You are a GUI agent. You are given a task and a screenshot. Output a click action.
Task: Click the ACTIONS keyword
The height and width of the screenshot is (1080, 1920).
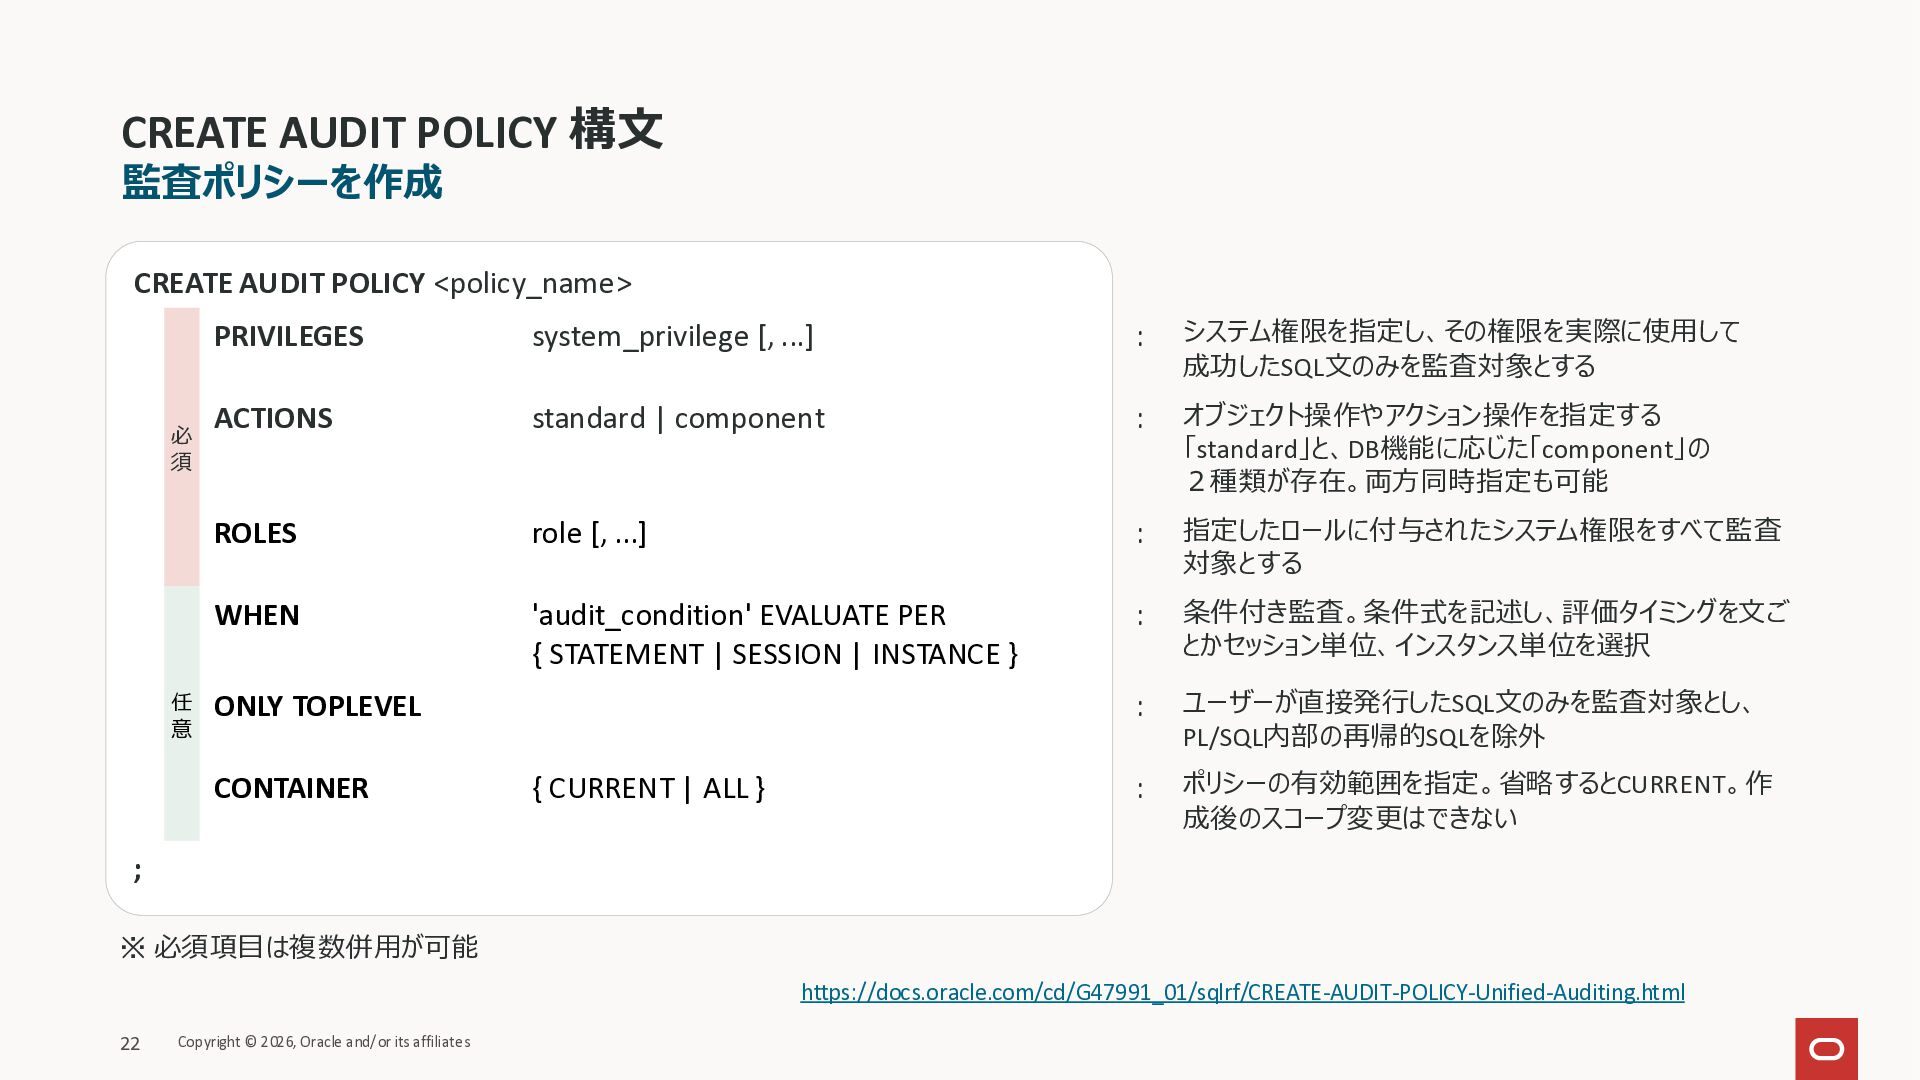(x=273, y=418)
